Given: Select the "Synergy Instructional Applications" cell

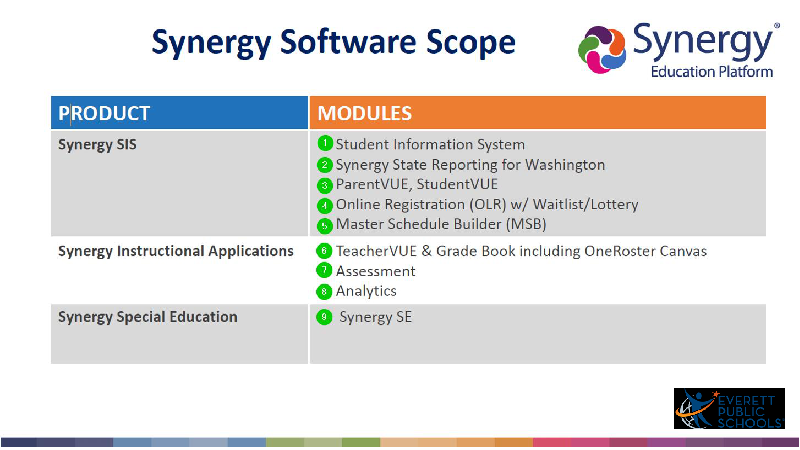Looking at the screenshot, I should [x=179, y=270].
